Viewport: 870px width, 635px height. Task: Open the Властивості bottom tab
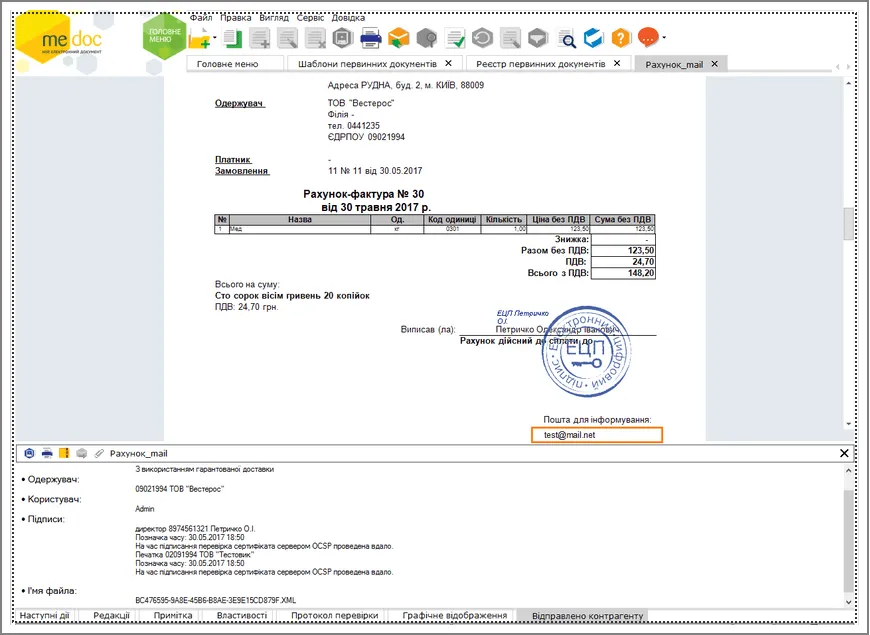coord(242,615)
